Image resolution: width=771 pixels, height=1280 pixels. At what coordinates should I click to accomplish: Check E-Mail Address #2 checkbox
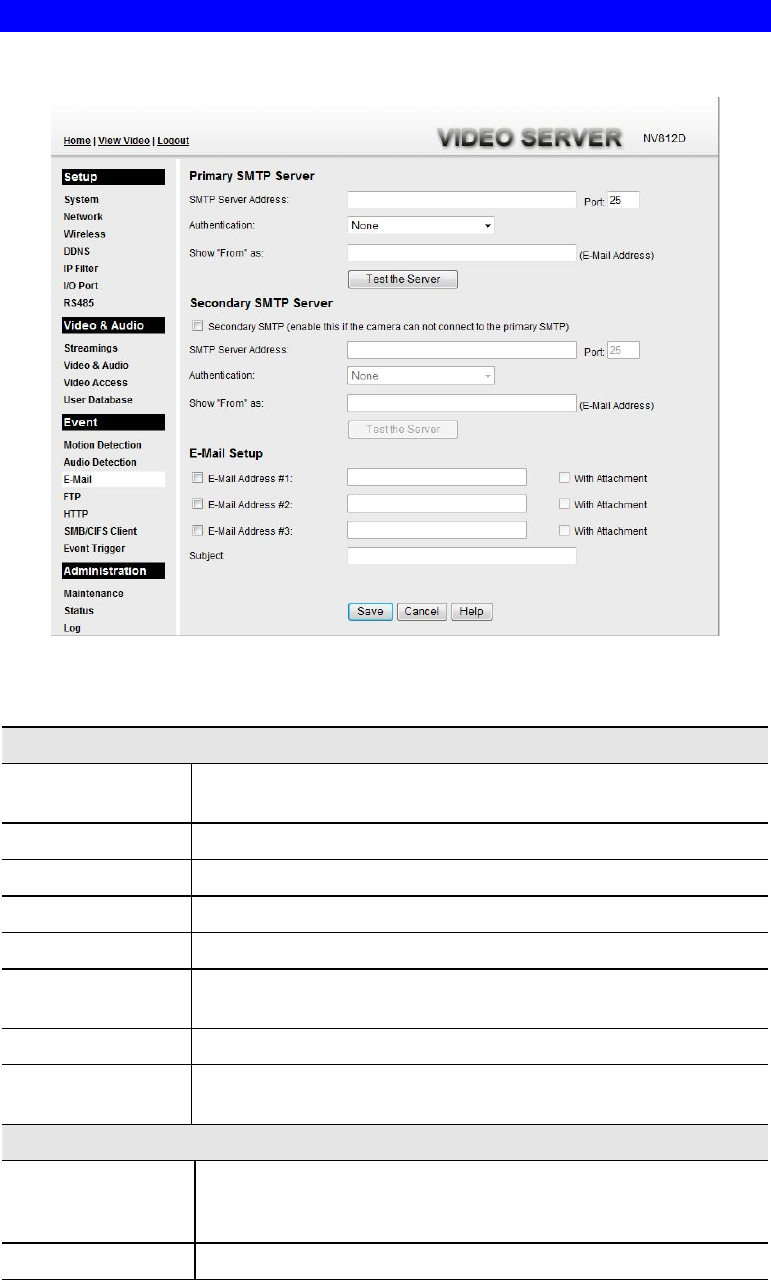(197, 504)
